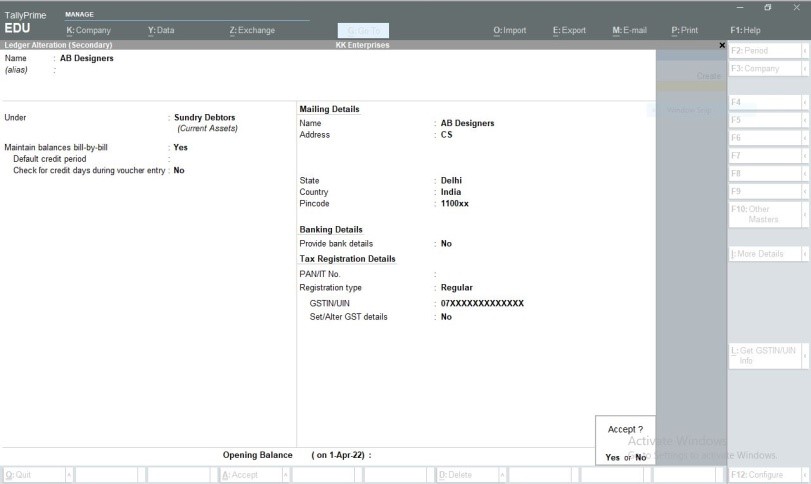Toggle Check for credit days value No
811x484 pixels.
pyautogui.click(x=179, y=170)
